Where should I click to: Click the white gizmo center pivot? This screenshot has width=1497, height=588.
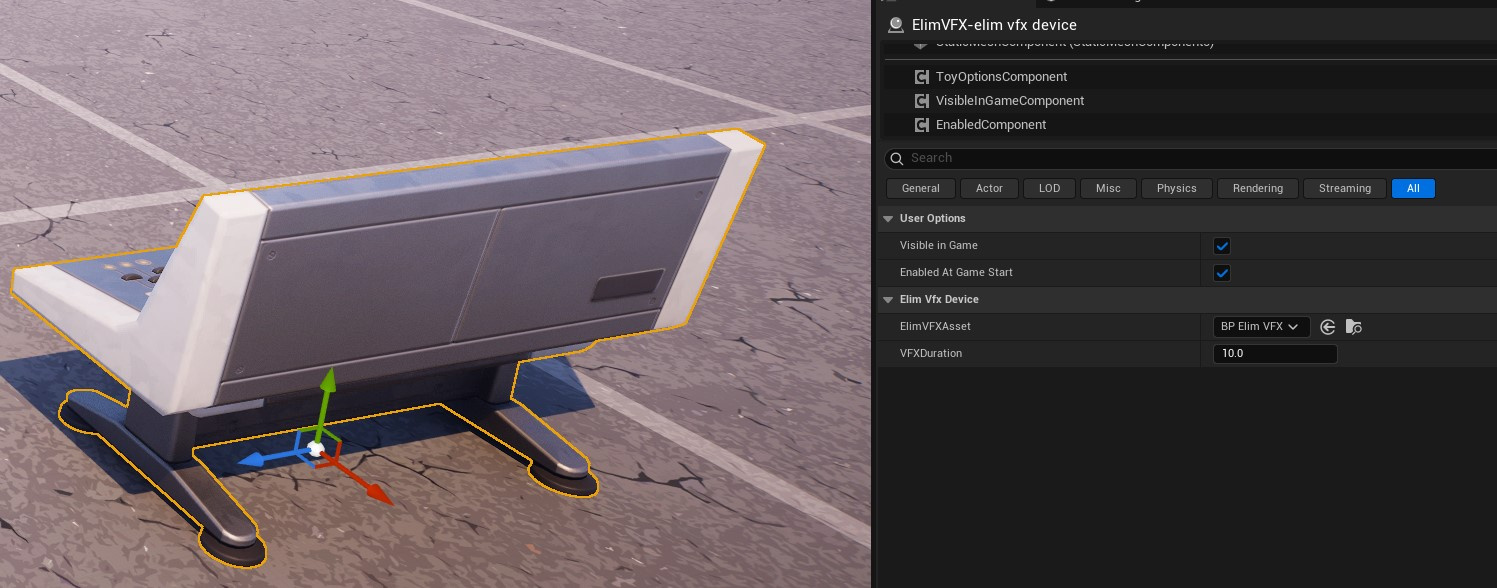(x=315, y=450)
